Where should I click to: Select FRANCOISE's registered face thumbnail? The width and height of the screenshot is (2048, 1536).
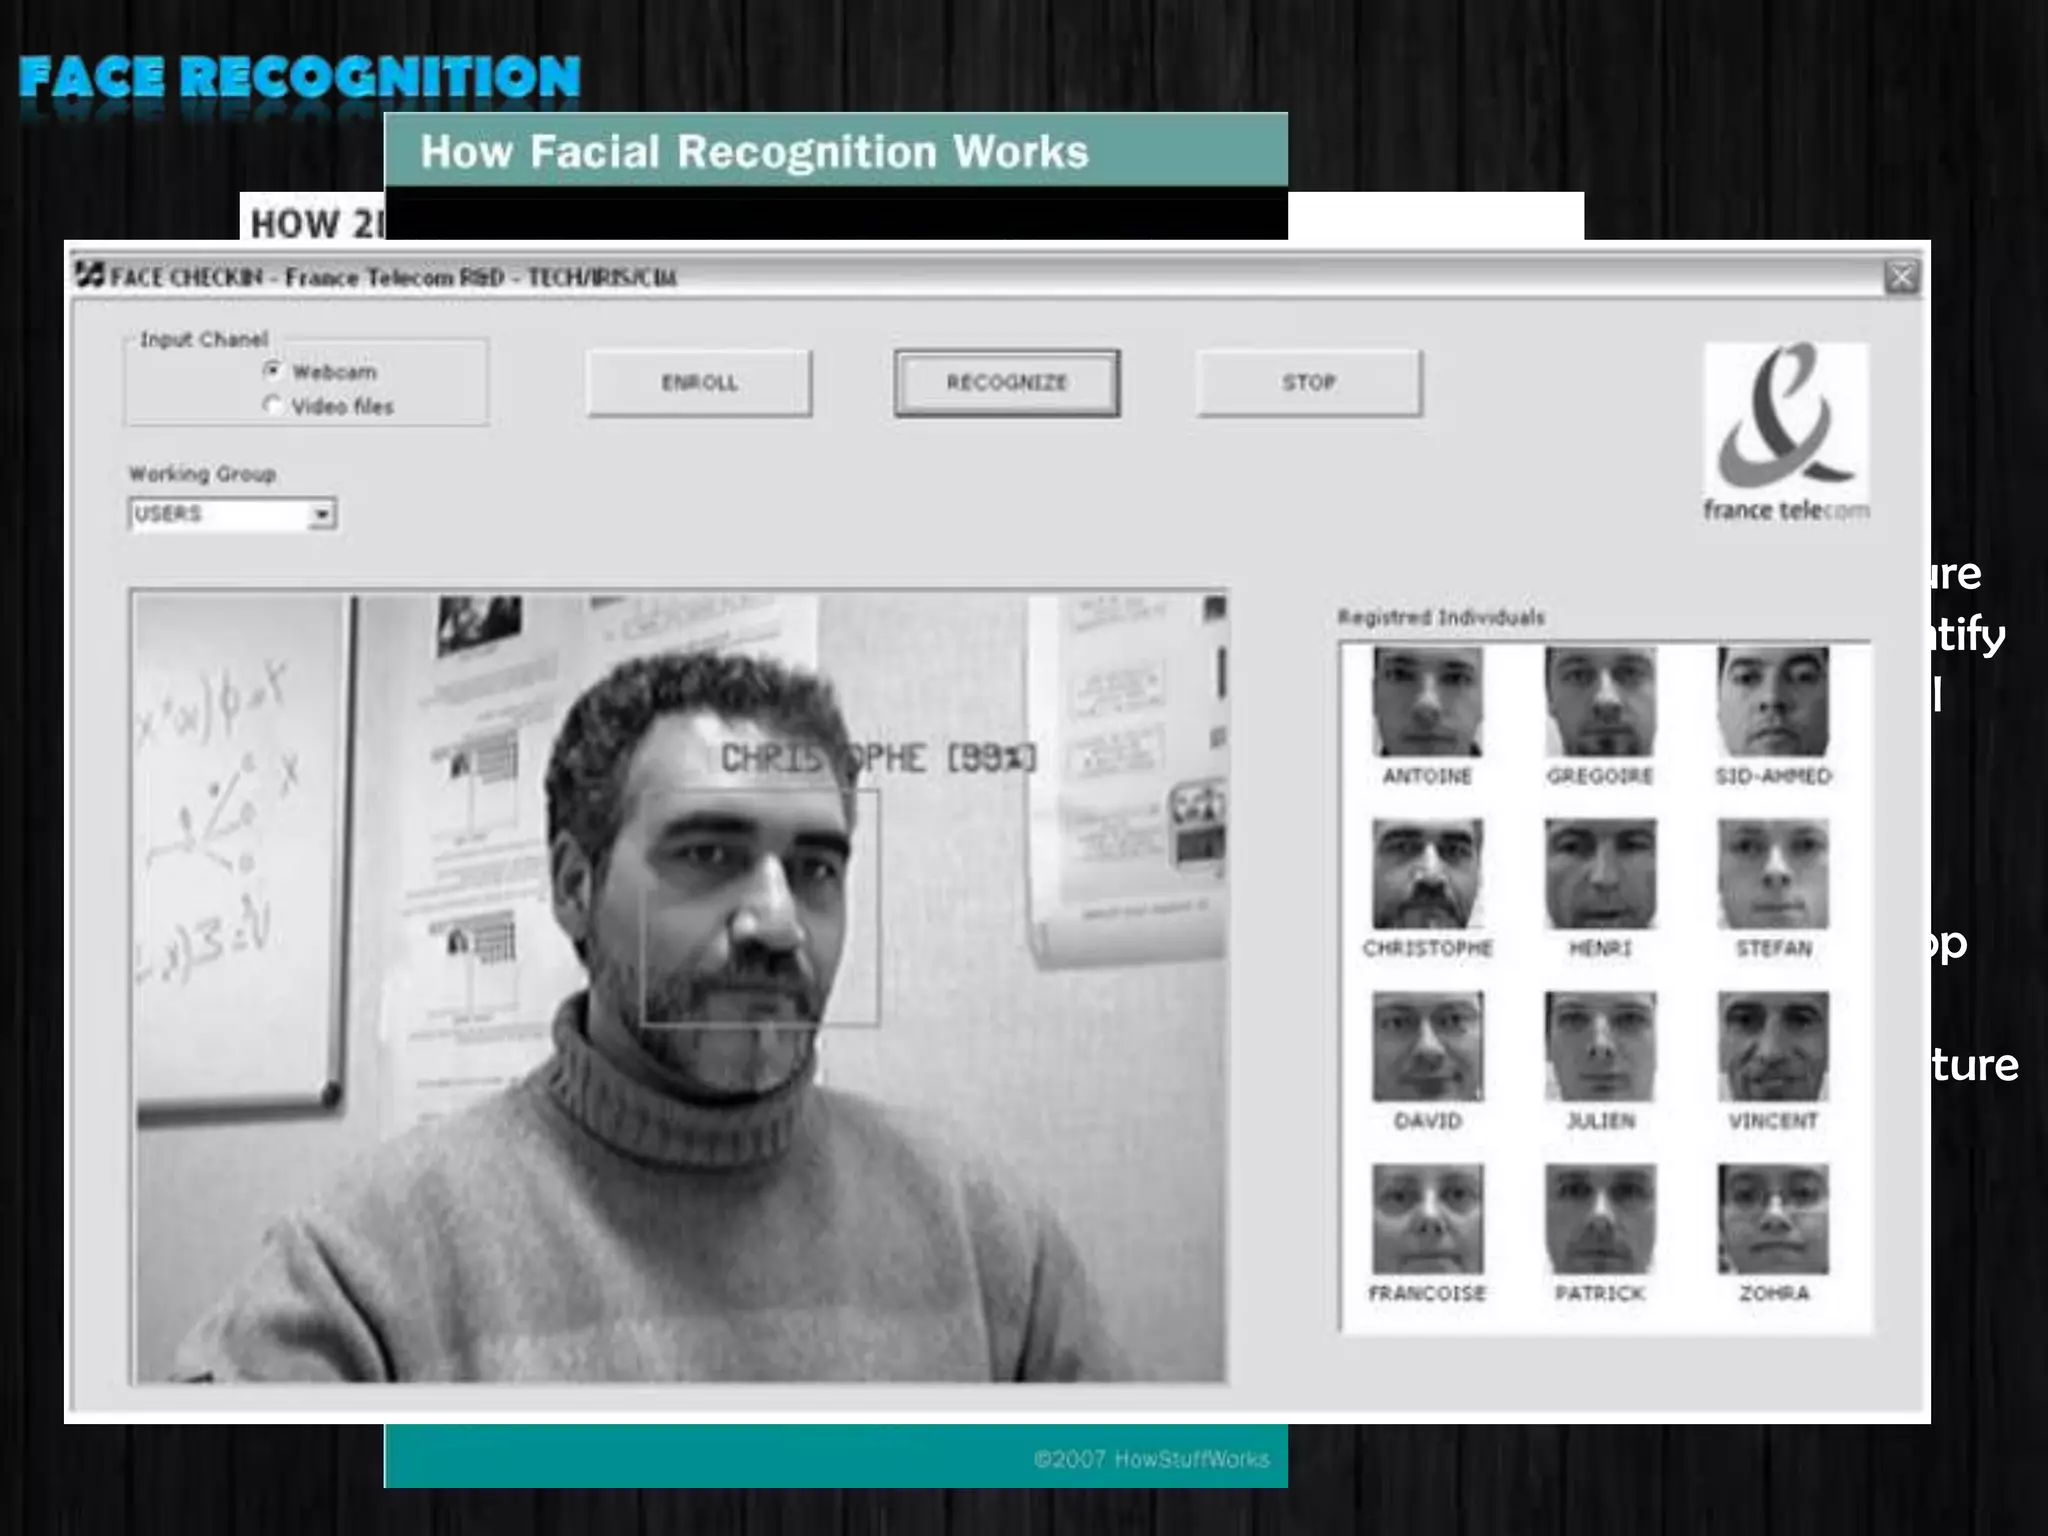[x=1427, y=1219]
